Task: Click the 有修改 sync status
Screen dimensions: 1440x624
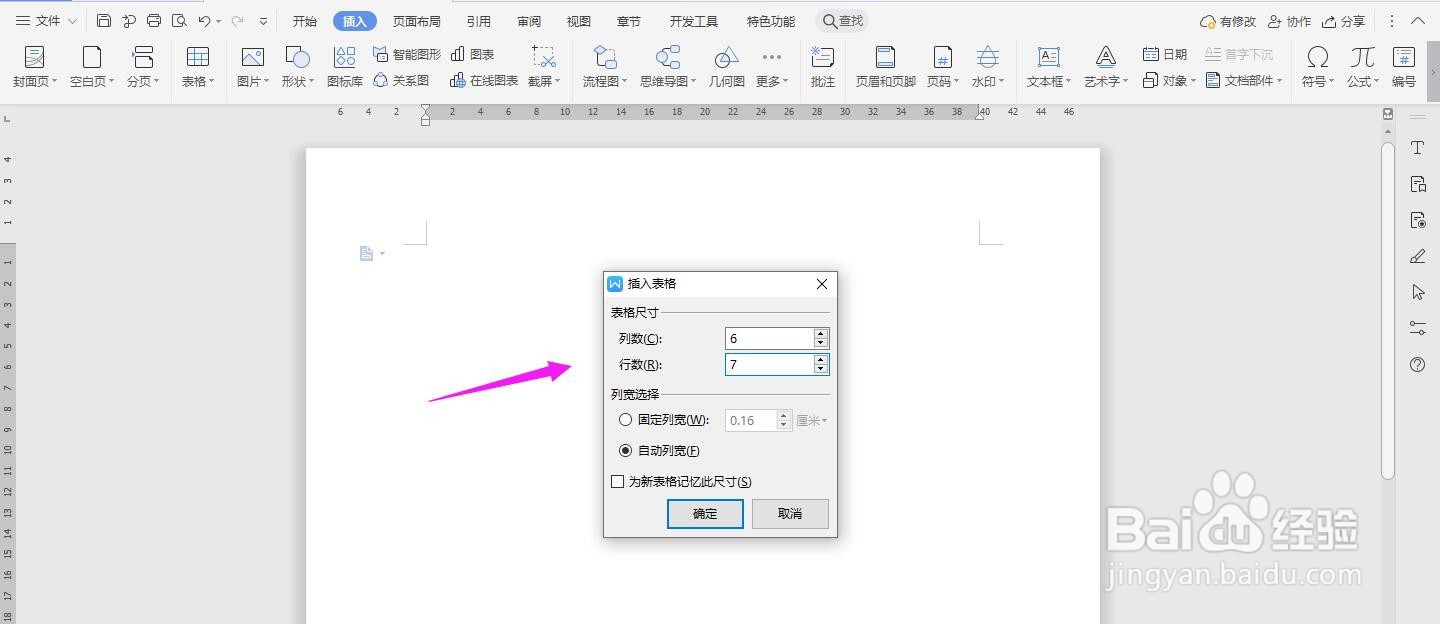Action: click(1228, 21)
